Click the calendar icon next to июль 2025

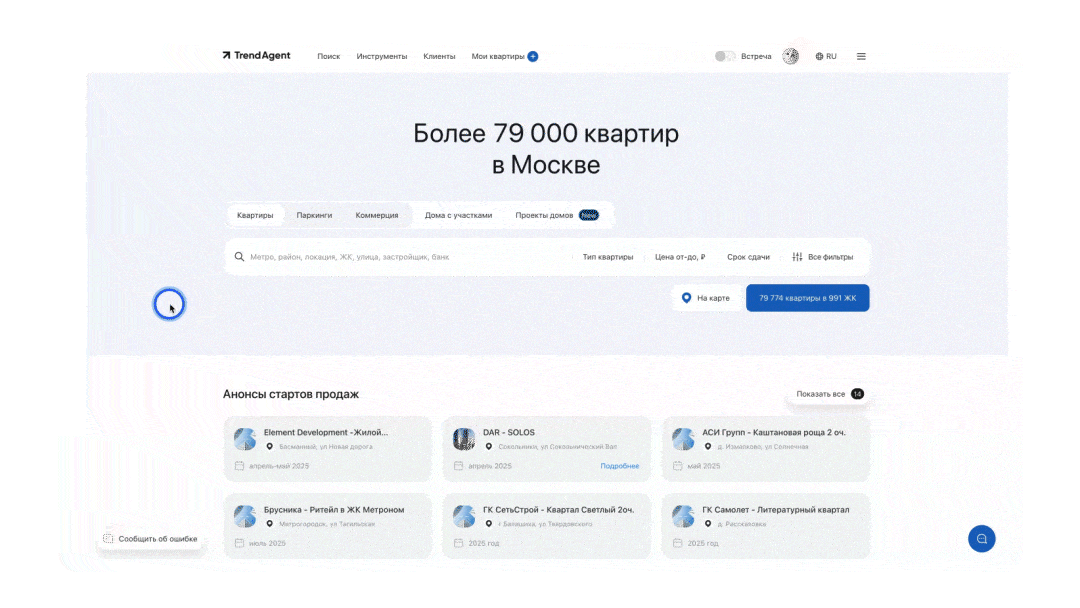[239, 543]
